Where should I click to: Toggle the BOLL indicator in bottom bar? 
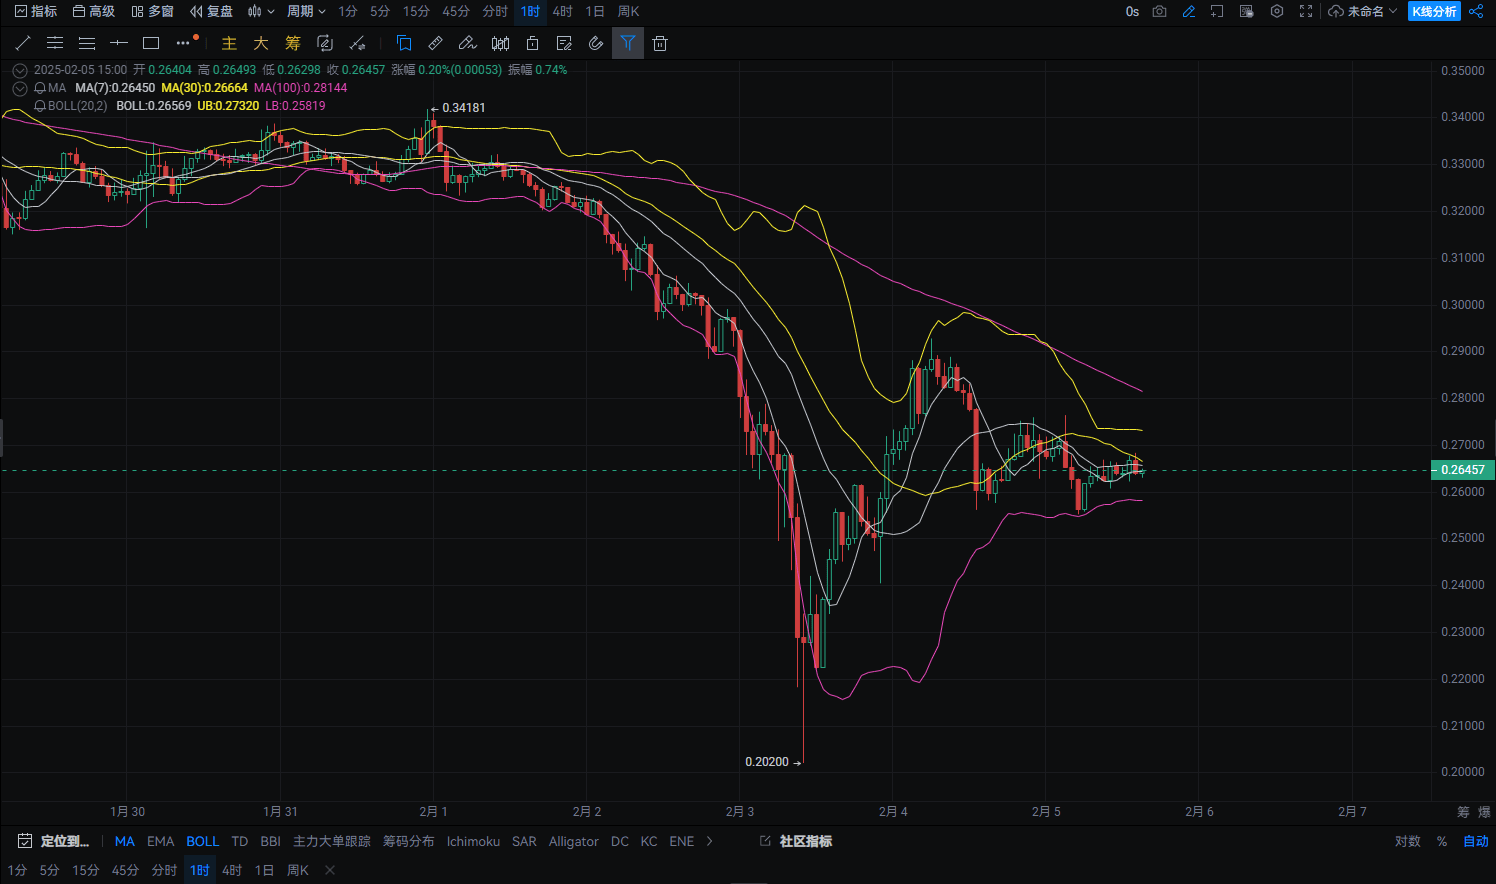pyautogui.click(x=202, y=841)
